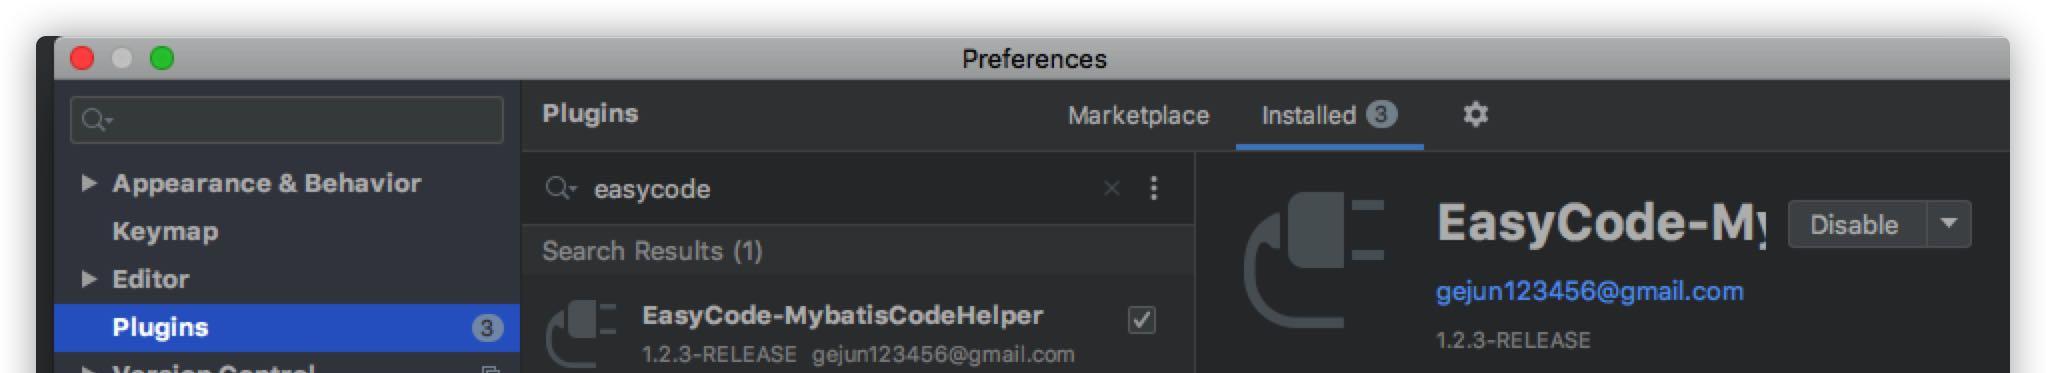Viewport: 2046px width, 373px height.
Task: Select Keymap in the settings tree
Action: click(x=165, y=231)
